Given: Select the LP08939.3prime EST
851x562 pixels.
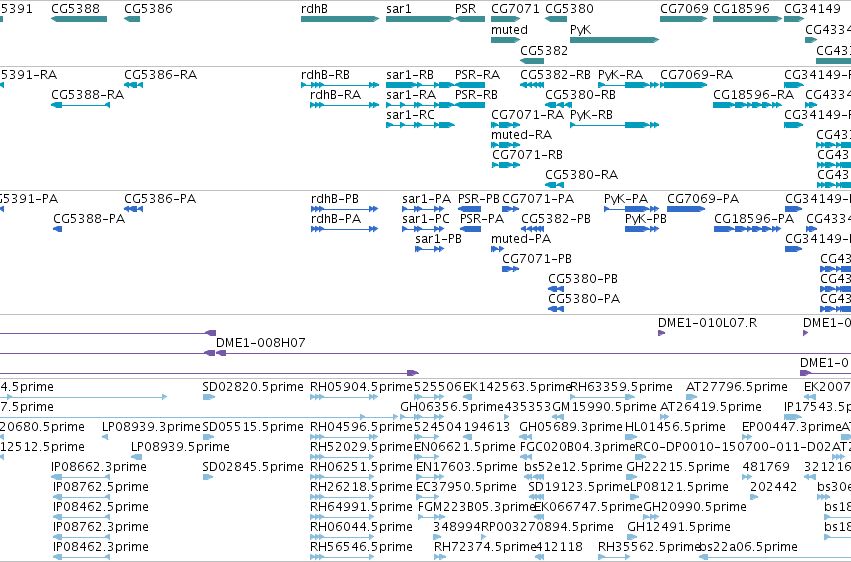Looking at the screenshot, I should point(105,437).
